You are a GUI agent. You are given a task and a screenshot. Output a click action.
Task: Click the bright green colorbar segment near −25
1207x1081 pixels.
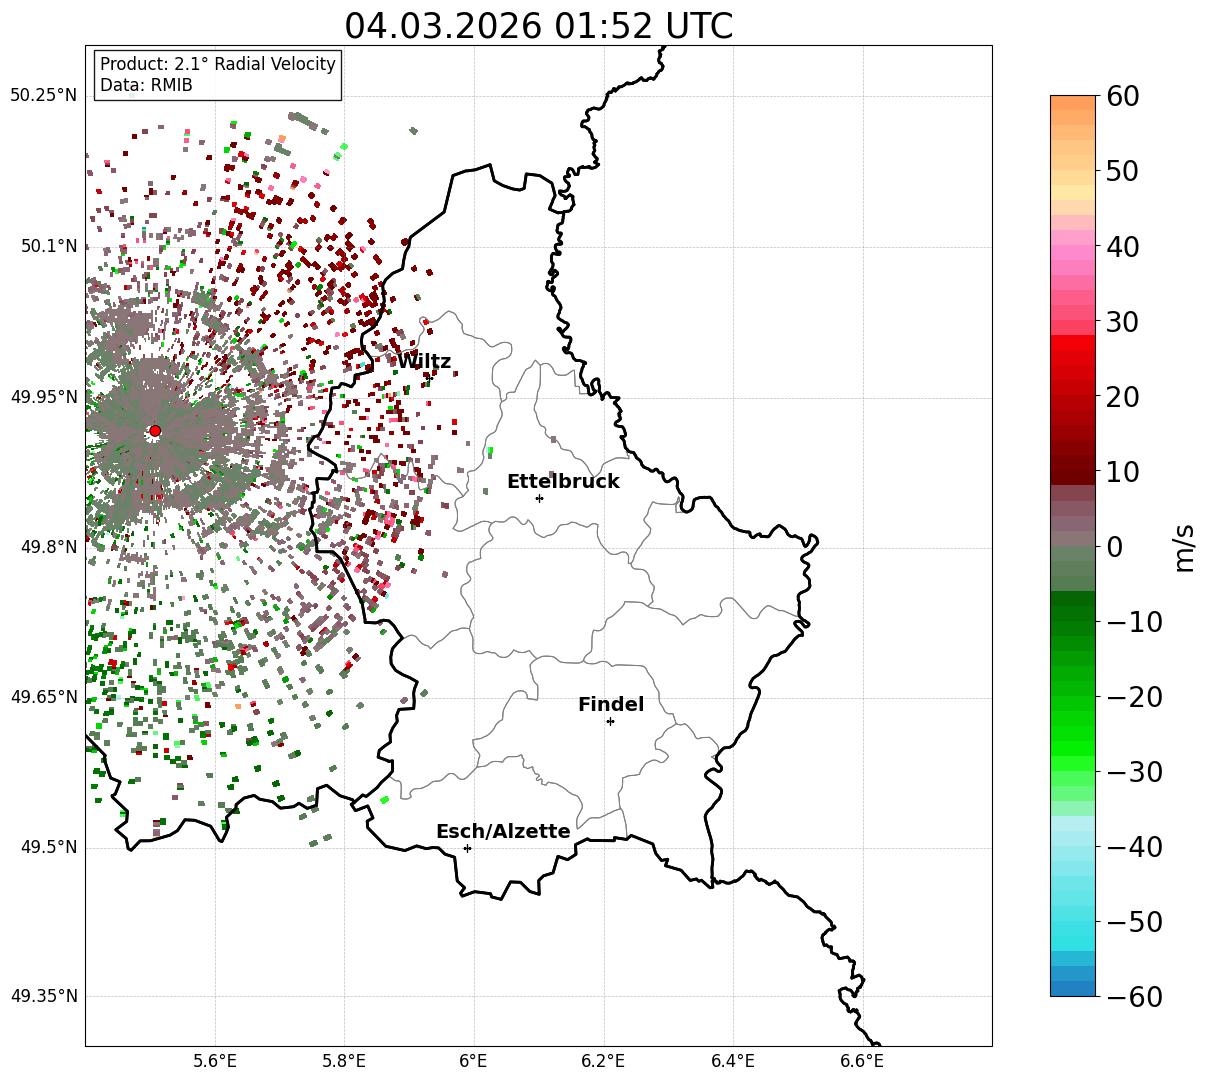pyautogui.click(x=1073, y=734)
